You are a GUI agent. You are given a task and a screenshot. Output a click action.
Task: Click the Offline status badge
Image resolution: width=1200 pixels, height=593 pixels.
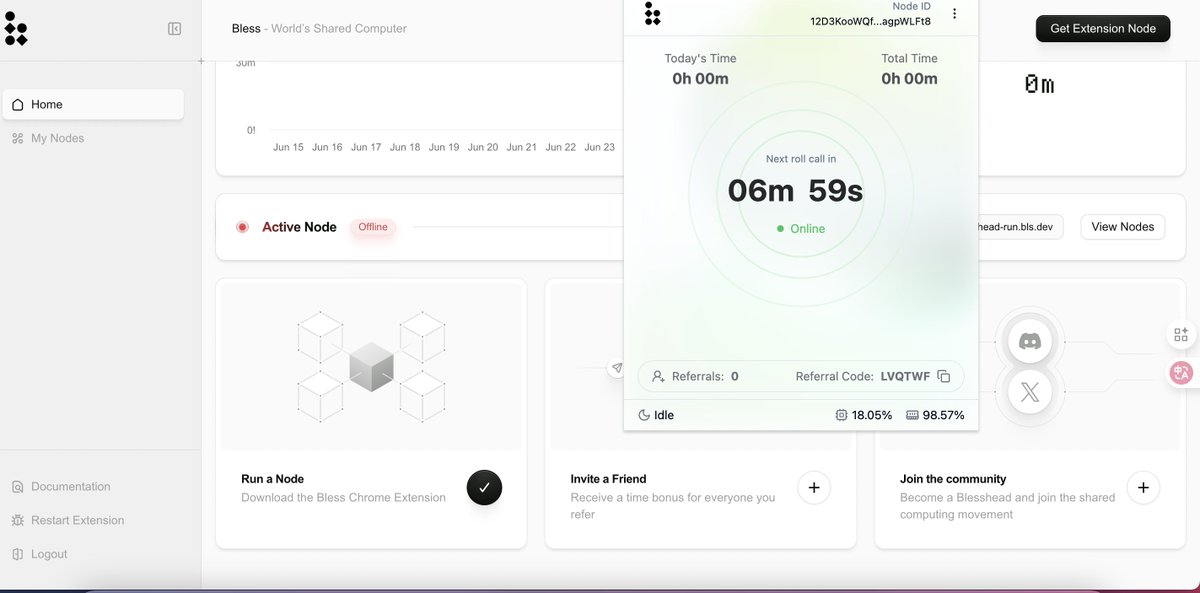tap(373, 227)
